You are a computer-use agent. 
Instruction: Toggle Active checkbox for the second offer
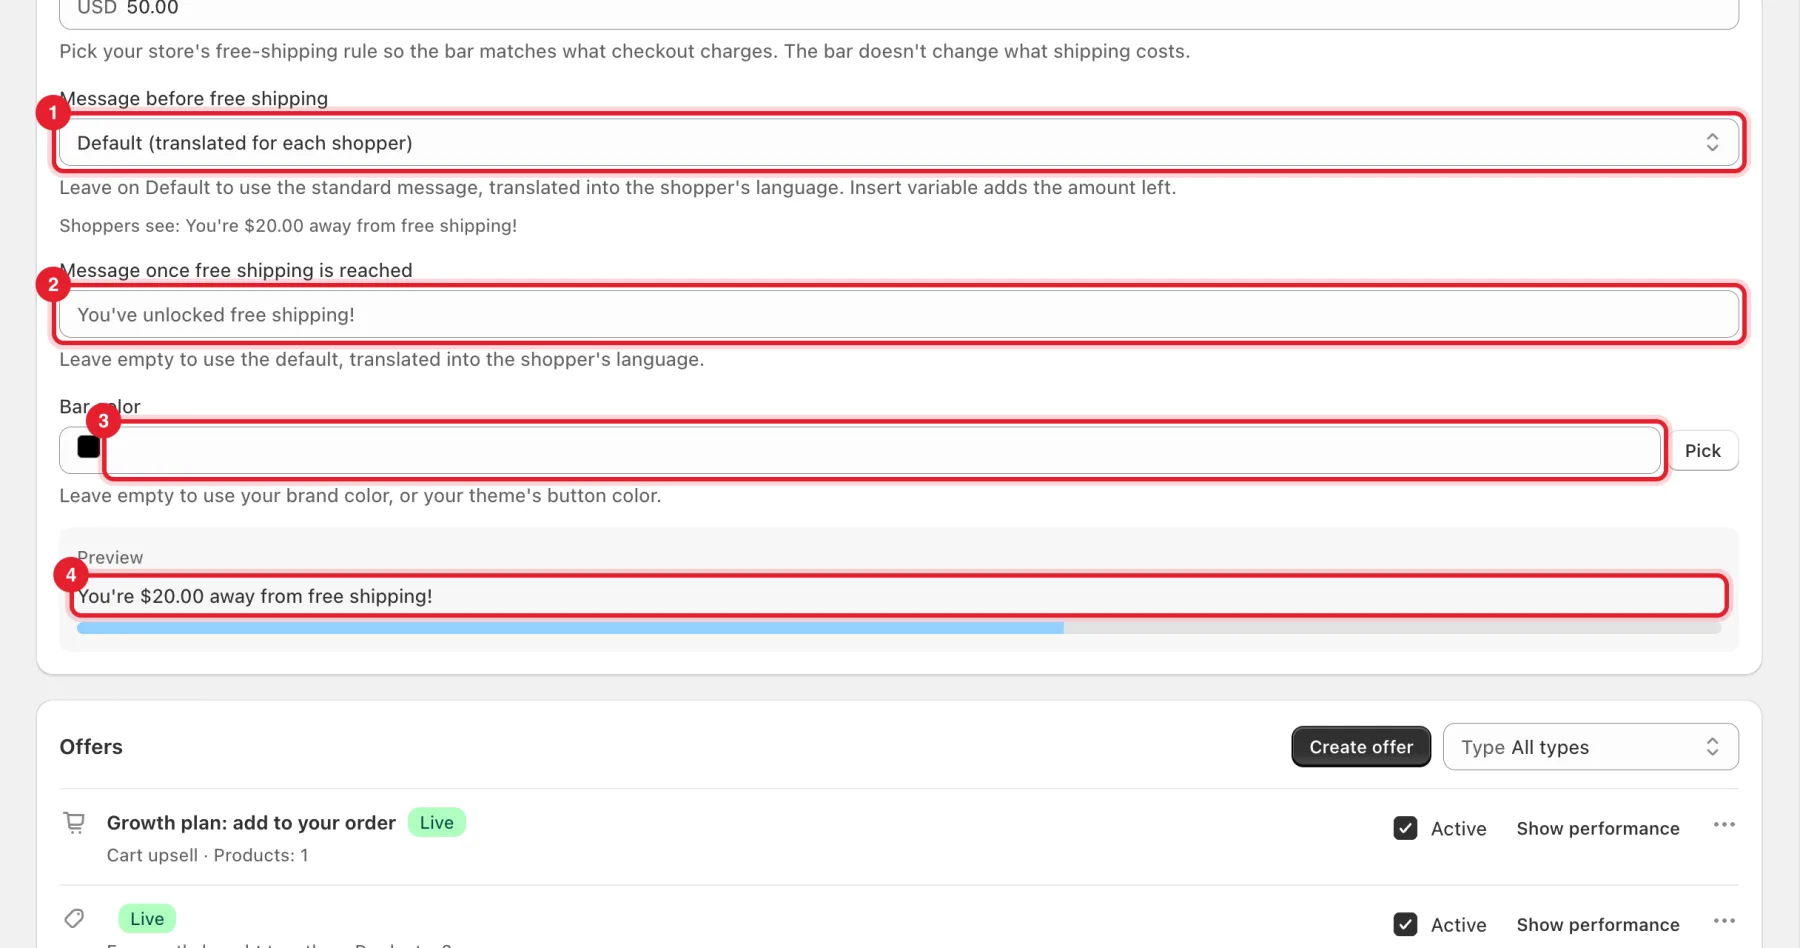tap(1405, 924)
